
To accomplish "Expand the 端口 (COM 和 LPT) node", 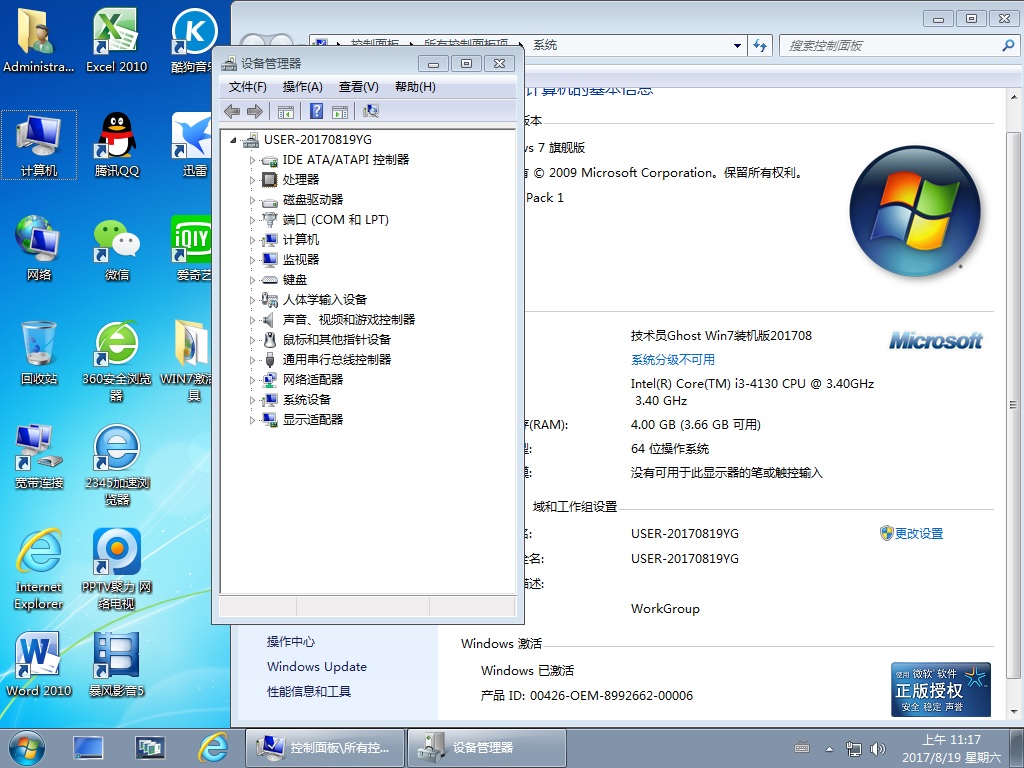I will pos(252,220).
